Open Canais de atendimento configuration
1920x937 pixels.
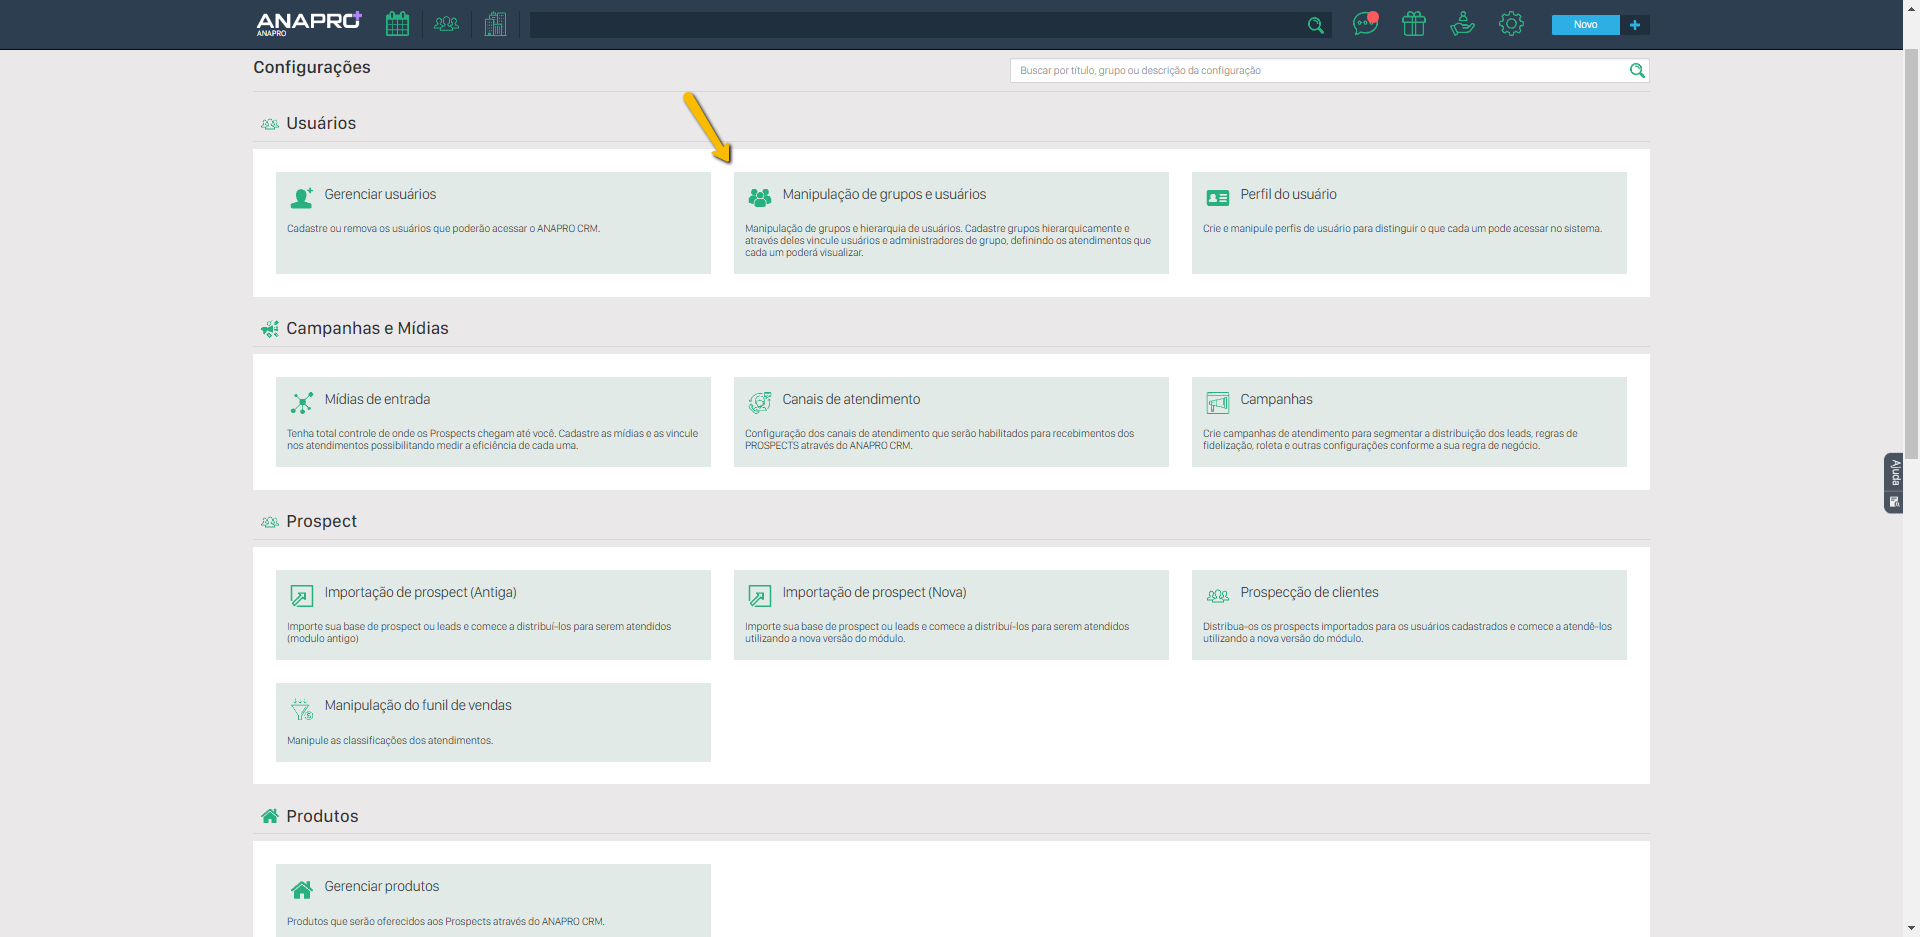(950, 421)
